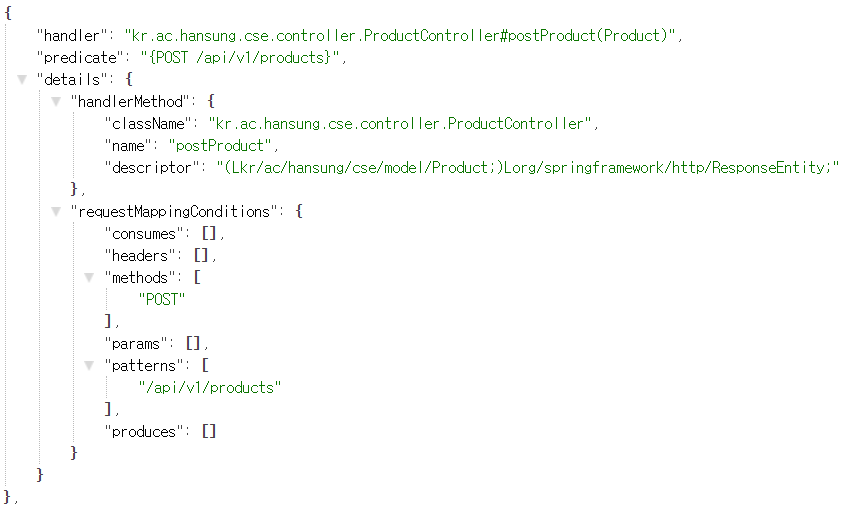Click the ResponseEntity descriptor value string
The image size is (844, 510).
[528, 167]
